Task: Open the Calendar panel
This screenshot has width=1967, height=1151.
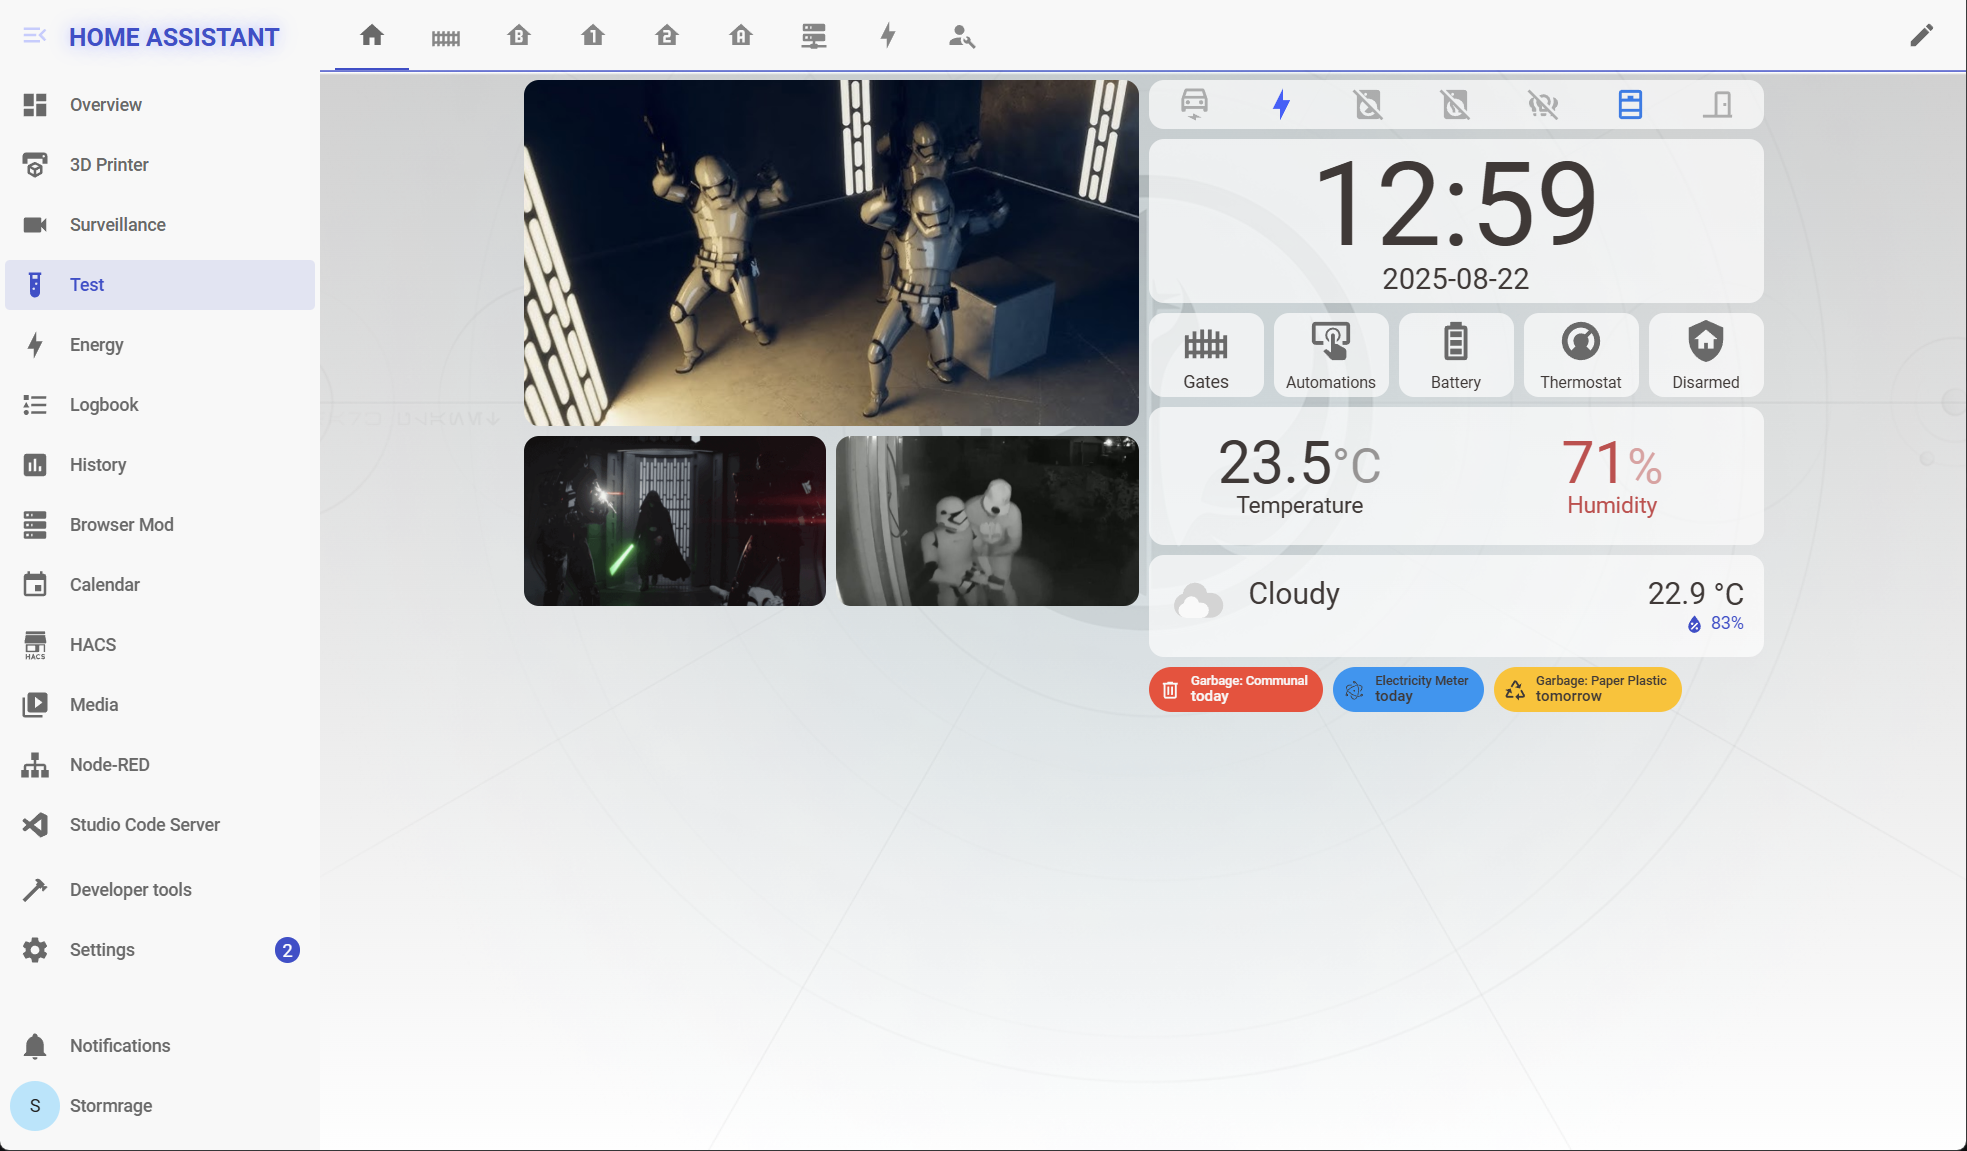Action: 160,585
